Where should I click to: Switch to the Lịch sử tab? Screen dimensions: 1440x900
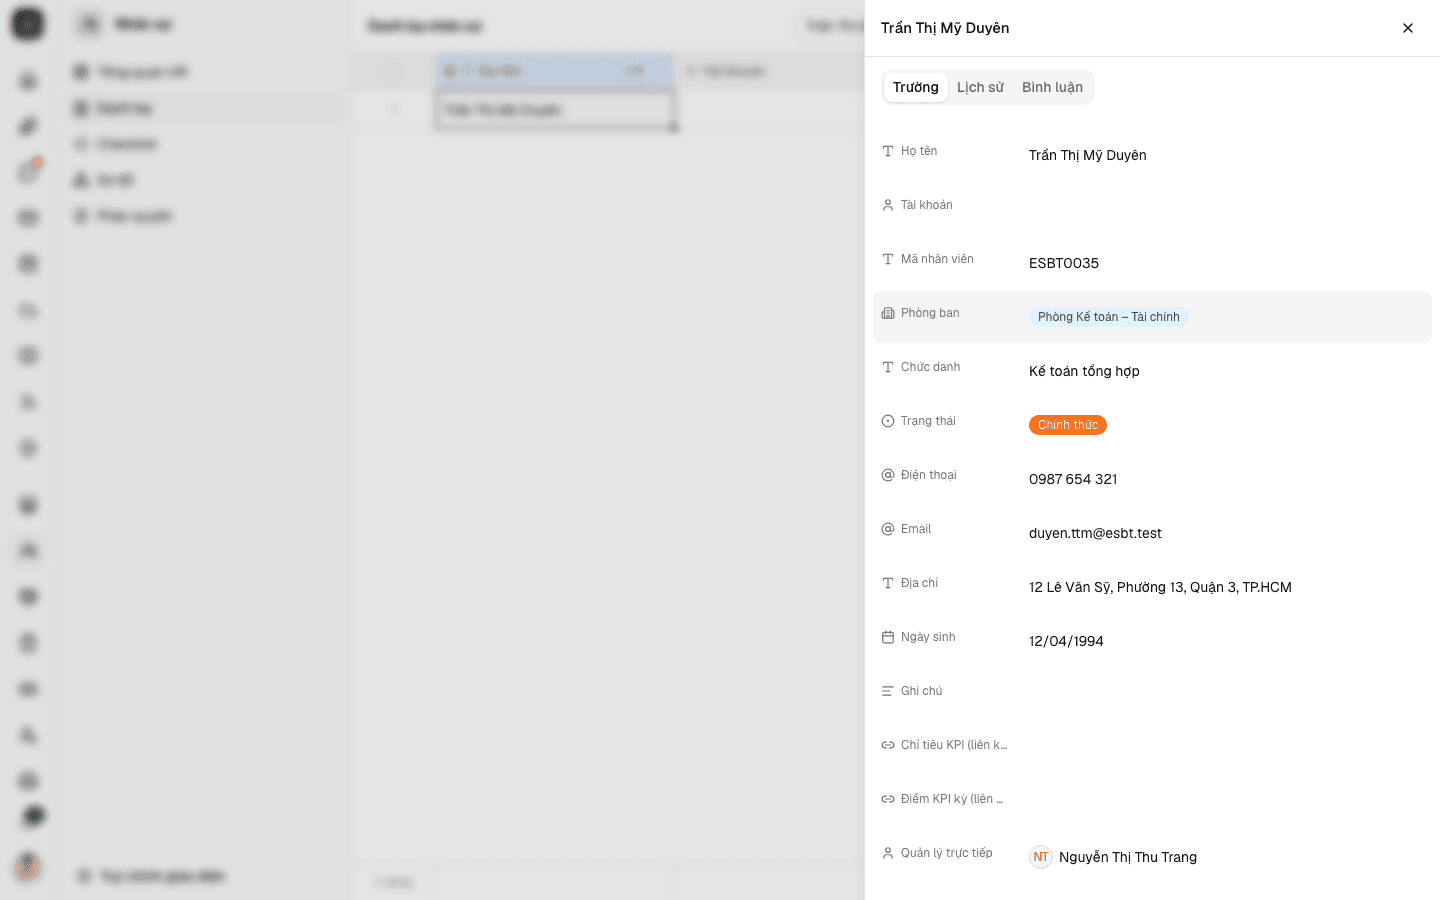[980, 87]
